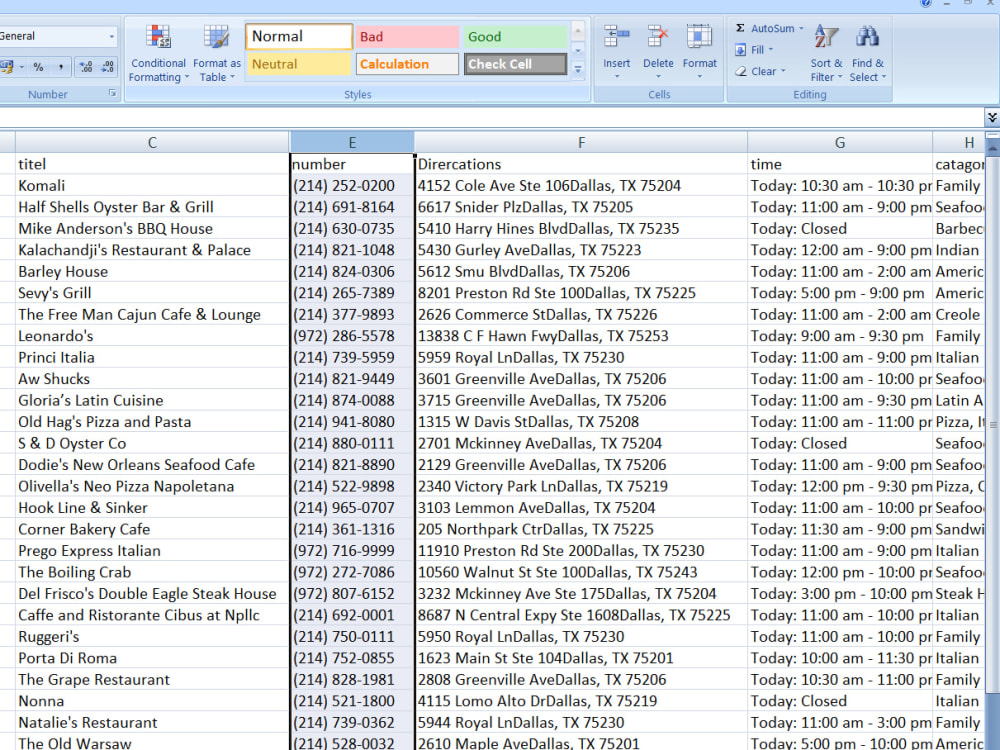
Task: Apply the Check Cell style
Action: (x=515, y=64)
